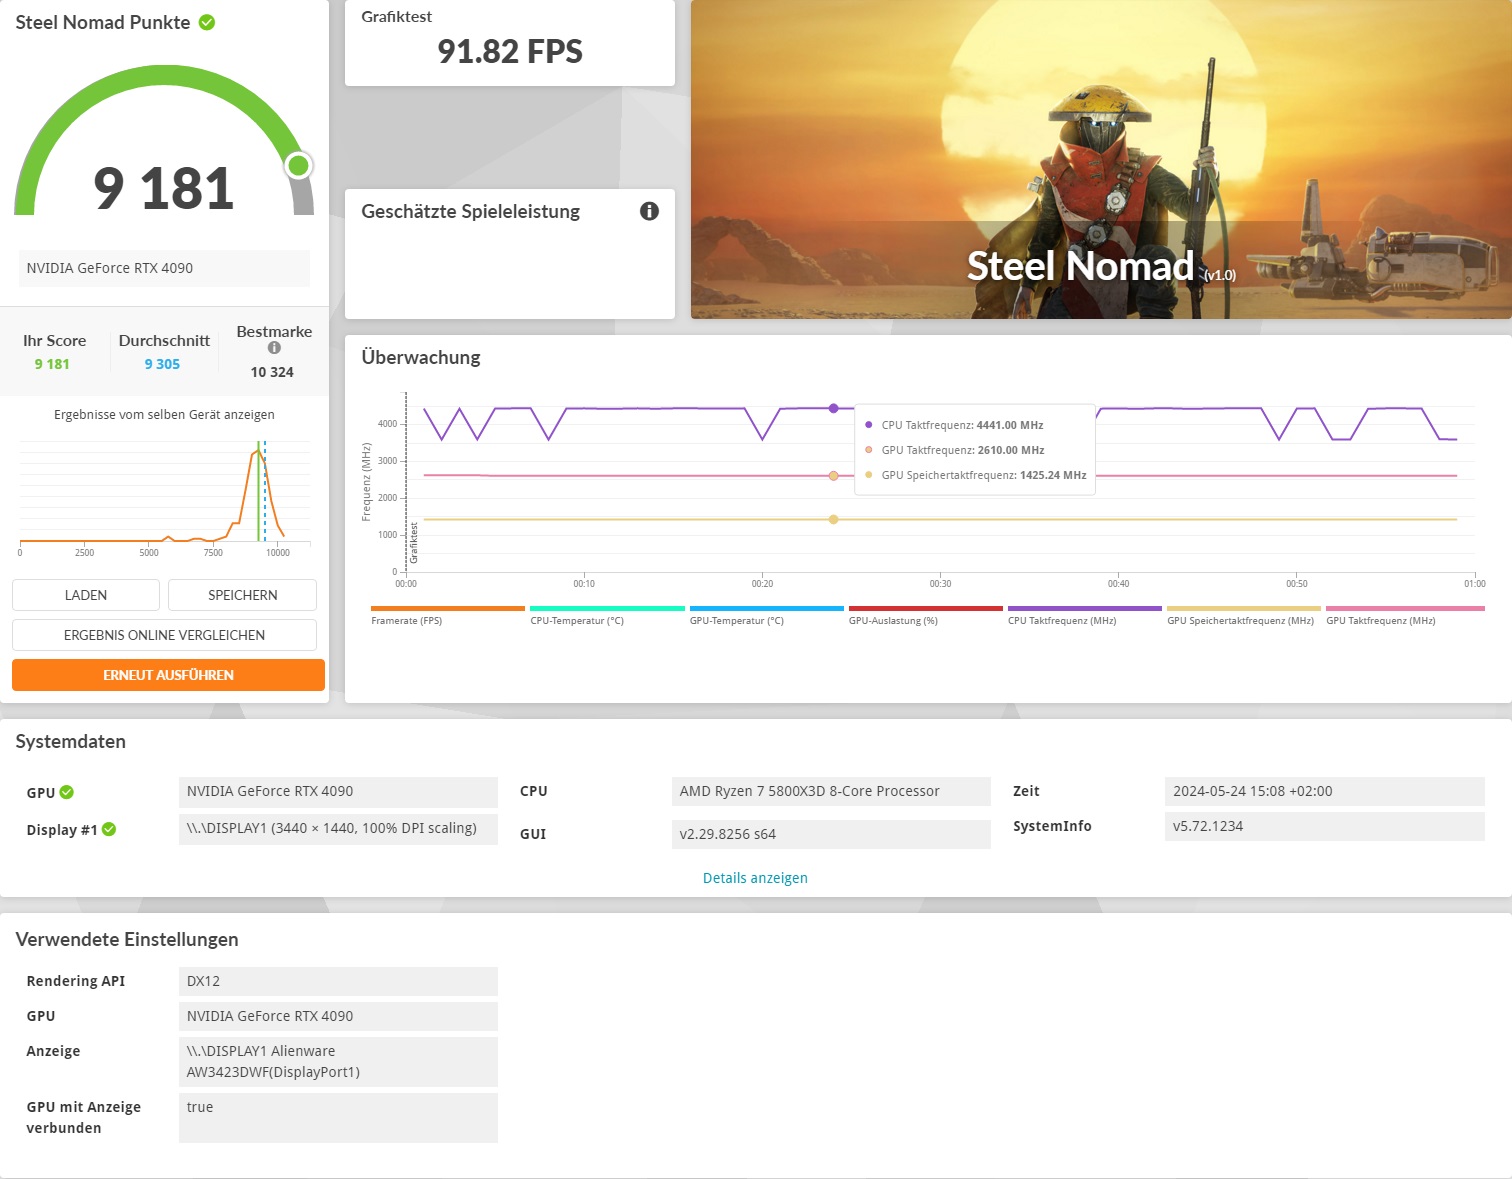Click the Durchschnitt value 9 305

pos(162,364)
